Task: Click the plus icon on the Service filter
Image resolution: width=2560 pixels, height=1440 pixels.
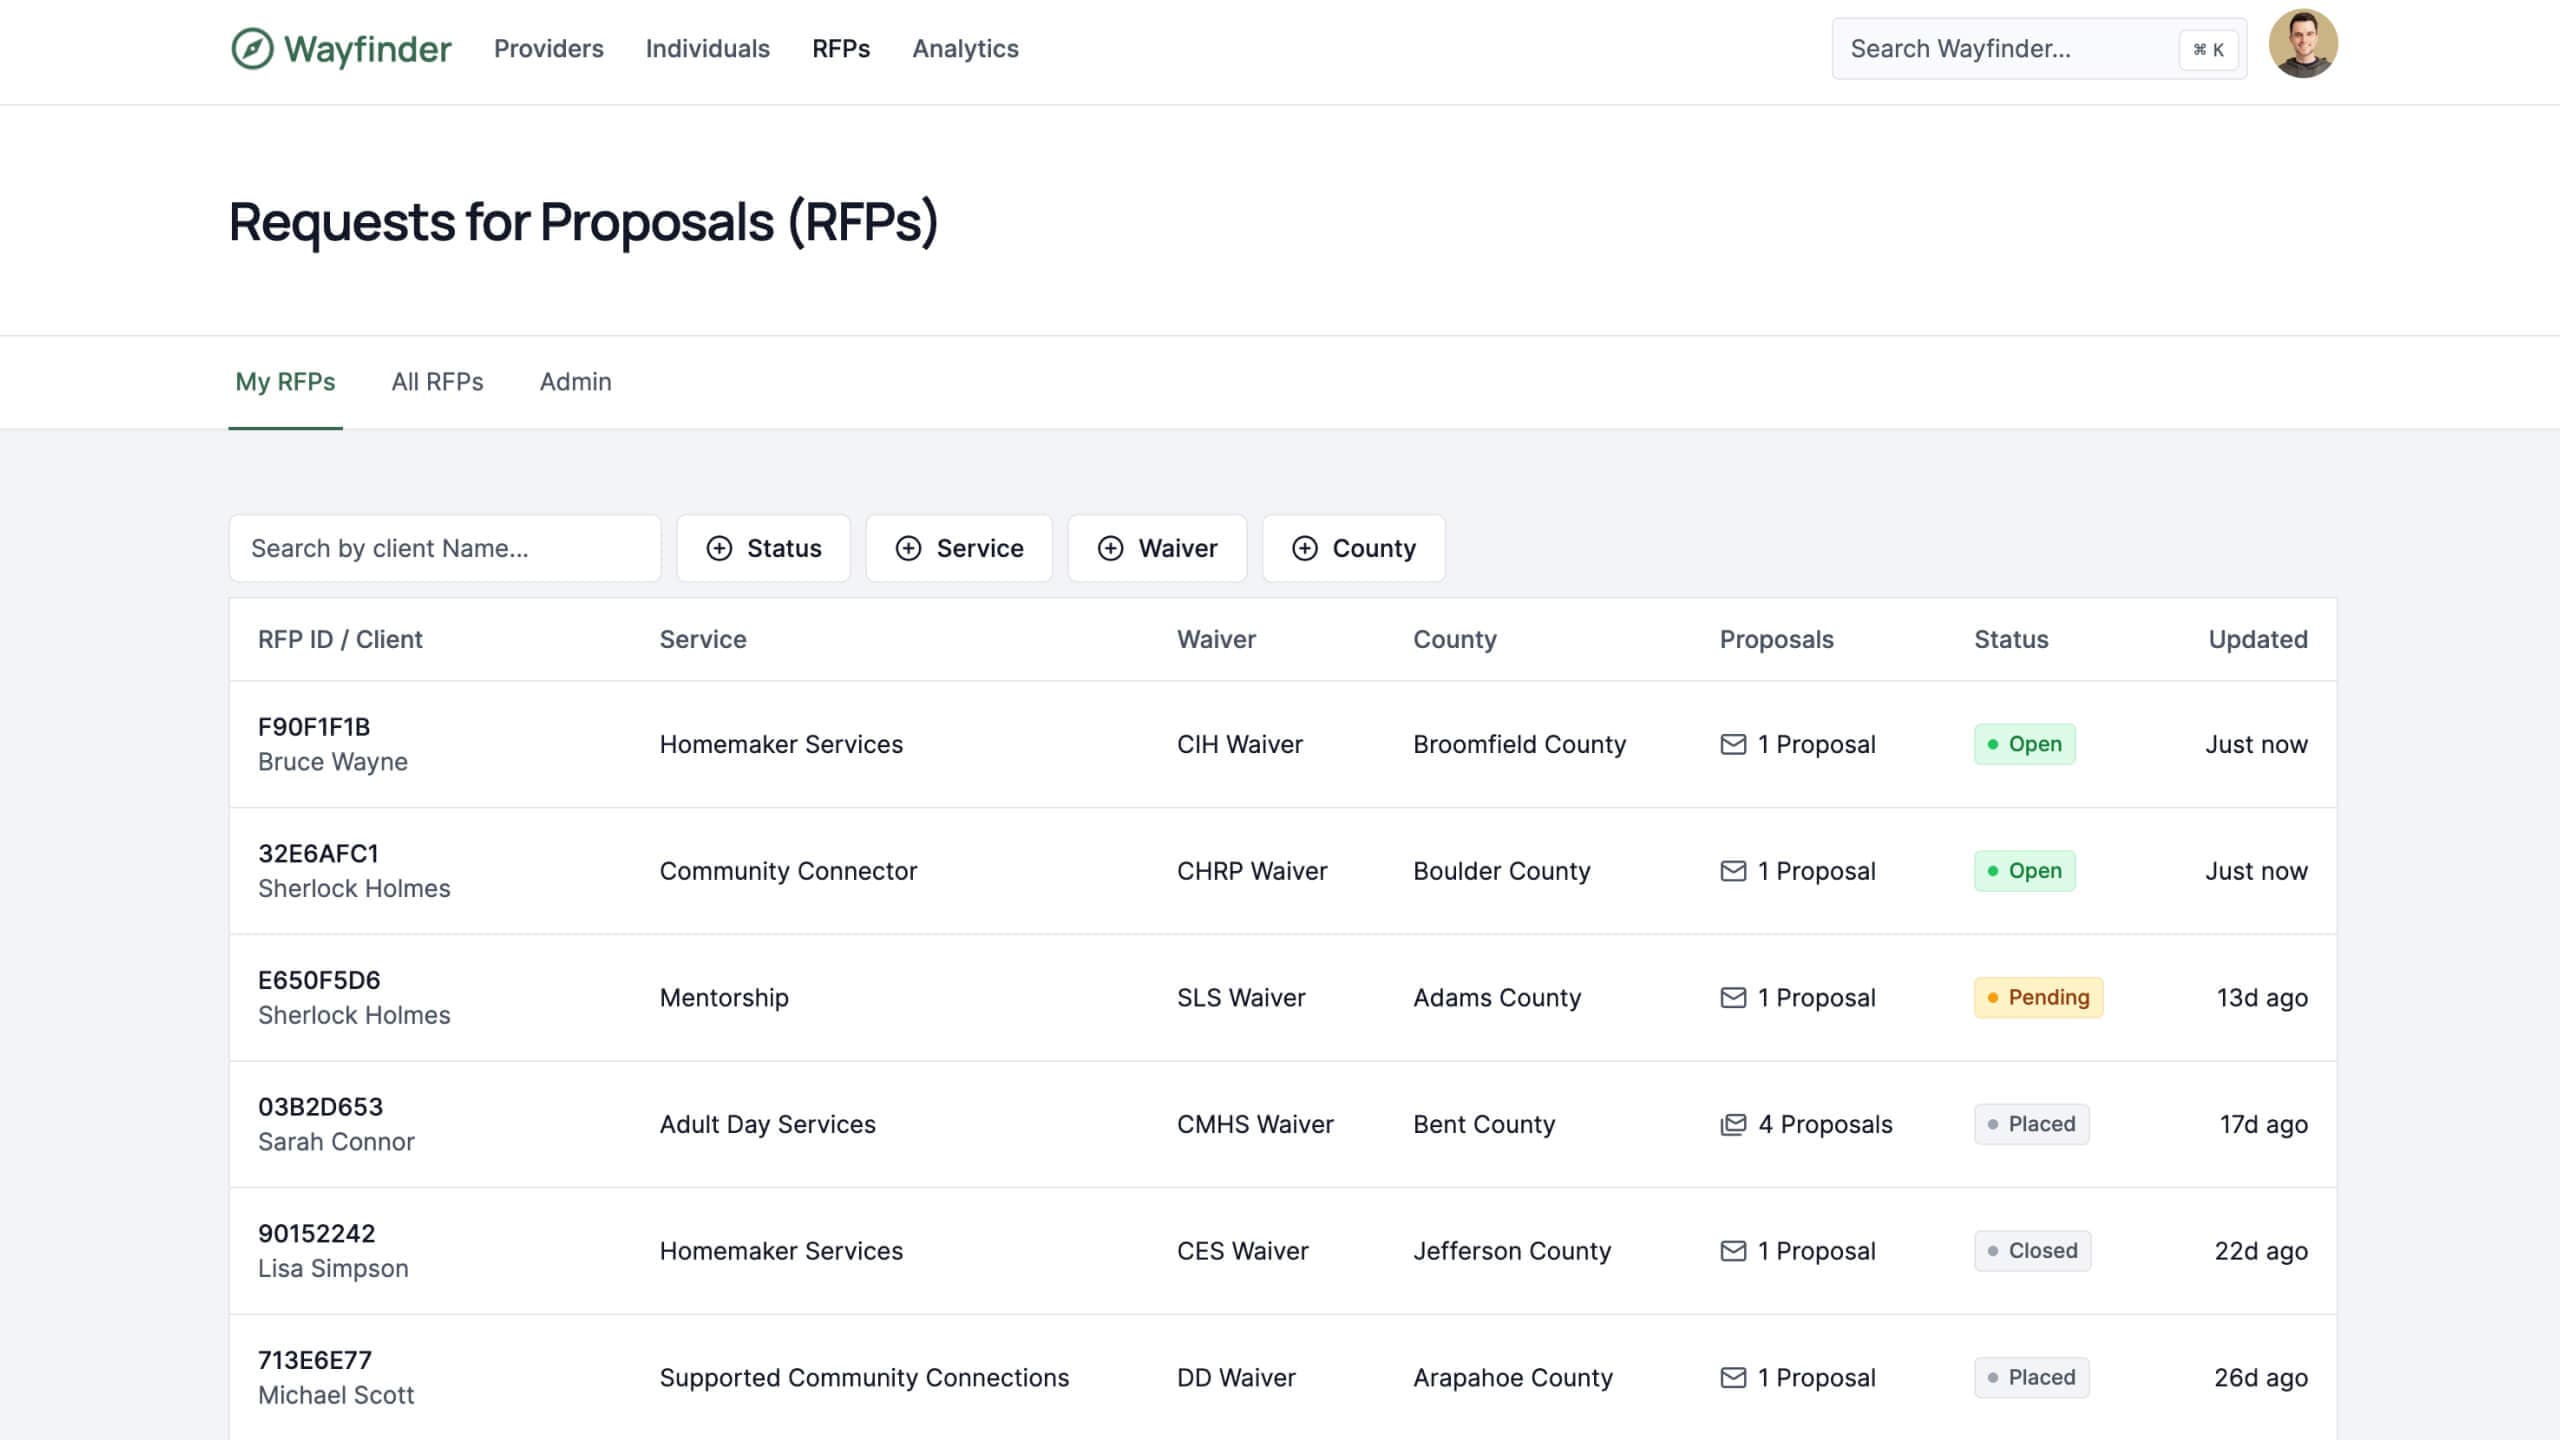Action: (x=910, y=548)
